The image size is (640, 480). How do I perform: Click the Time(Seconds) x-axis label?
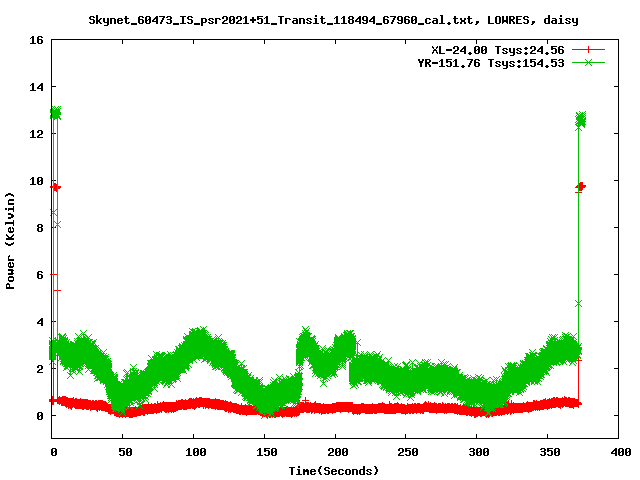pyautogui.click(x=333, y=471)
